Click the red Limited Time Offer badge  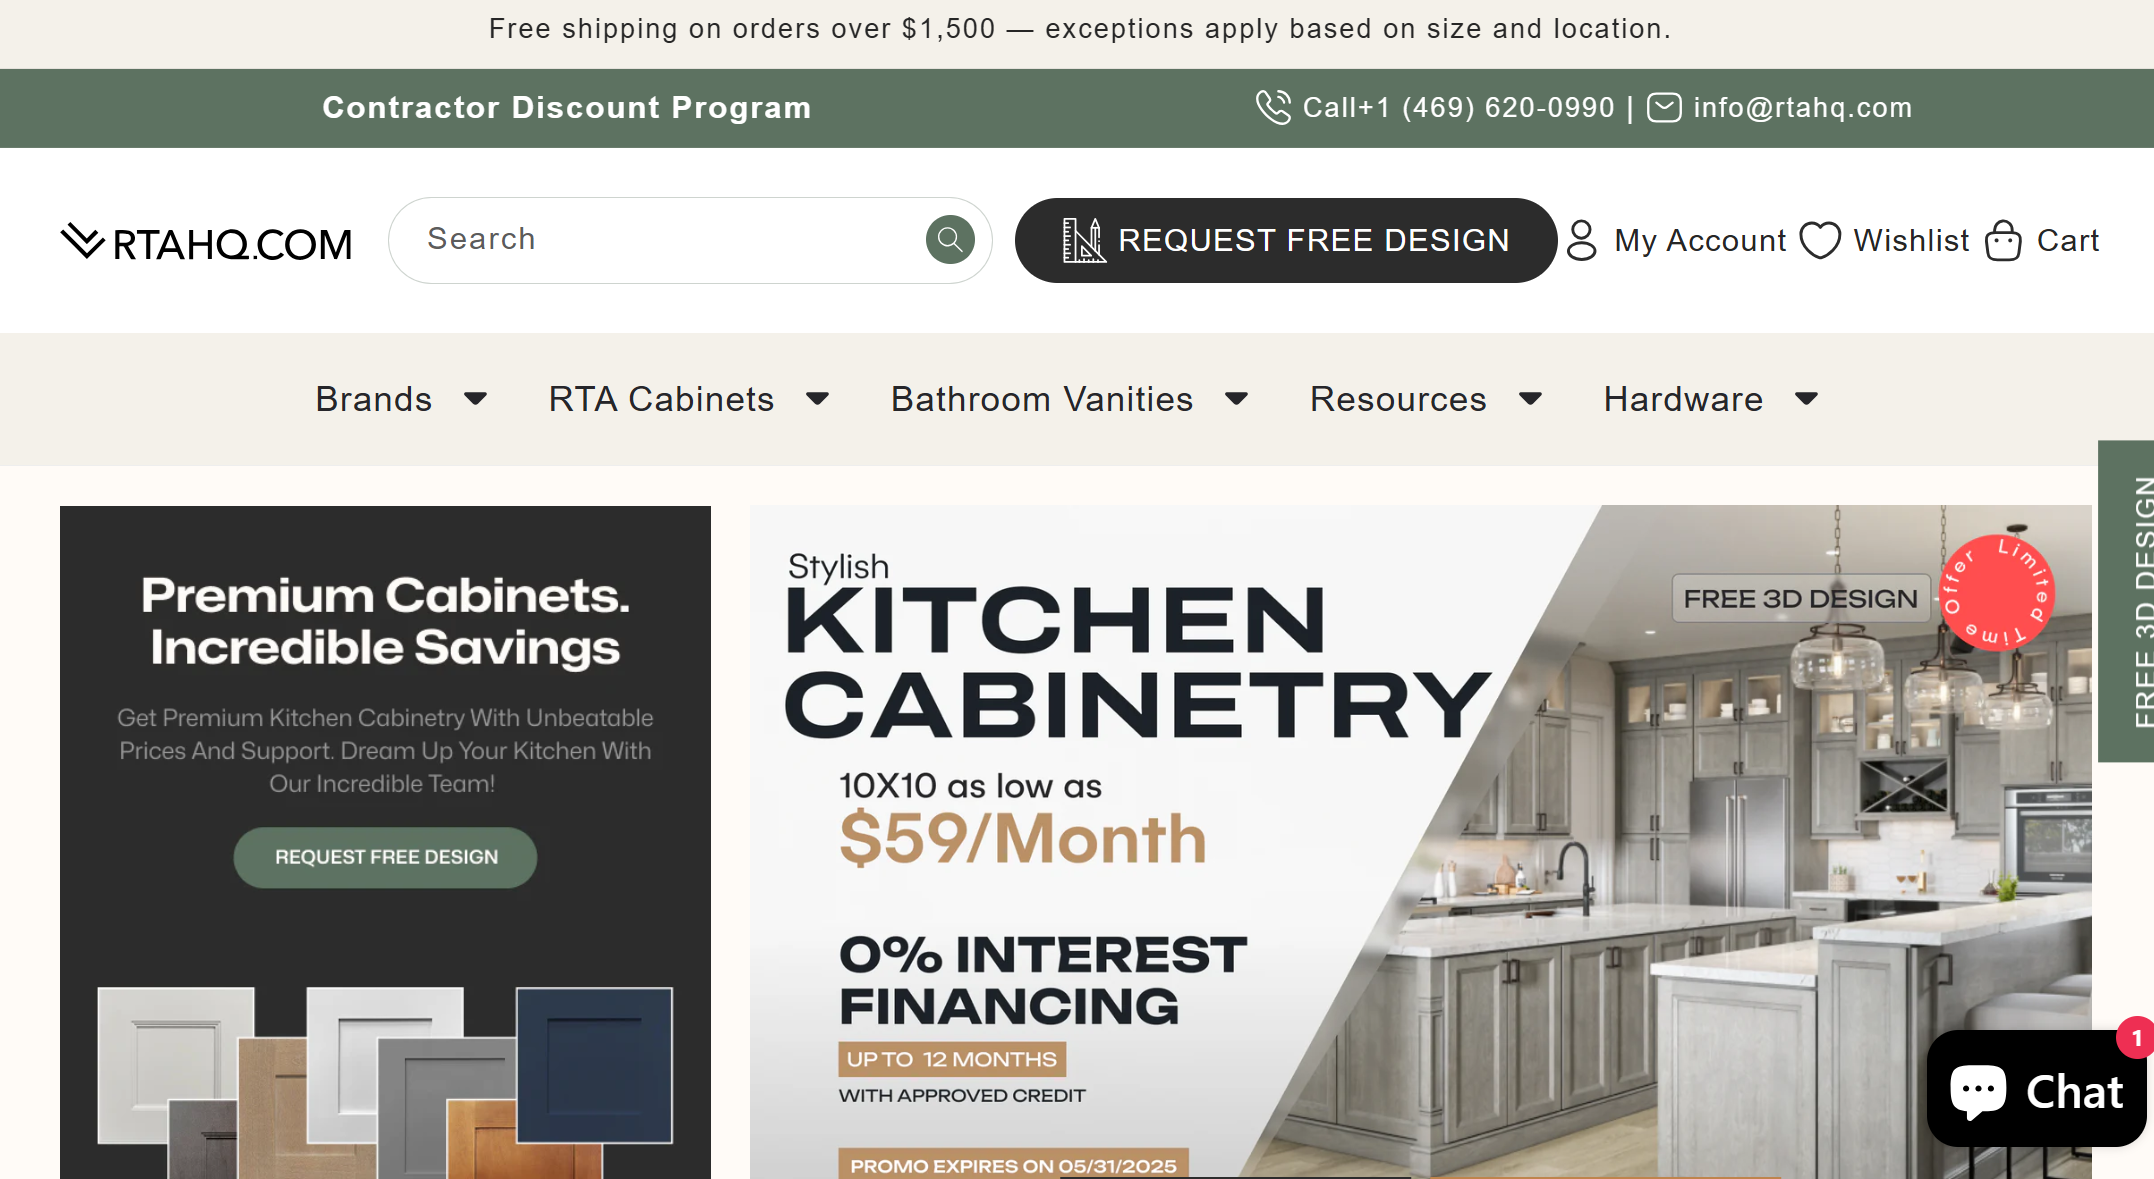1996,592
